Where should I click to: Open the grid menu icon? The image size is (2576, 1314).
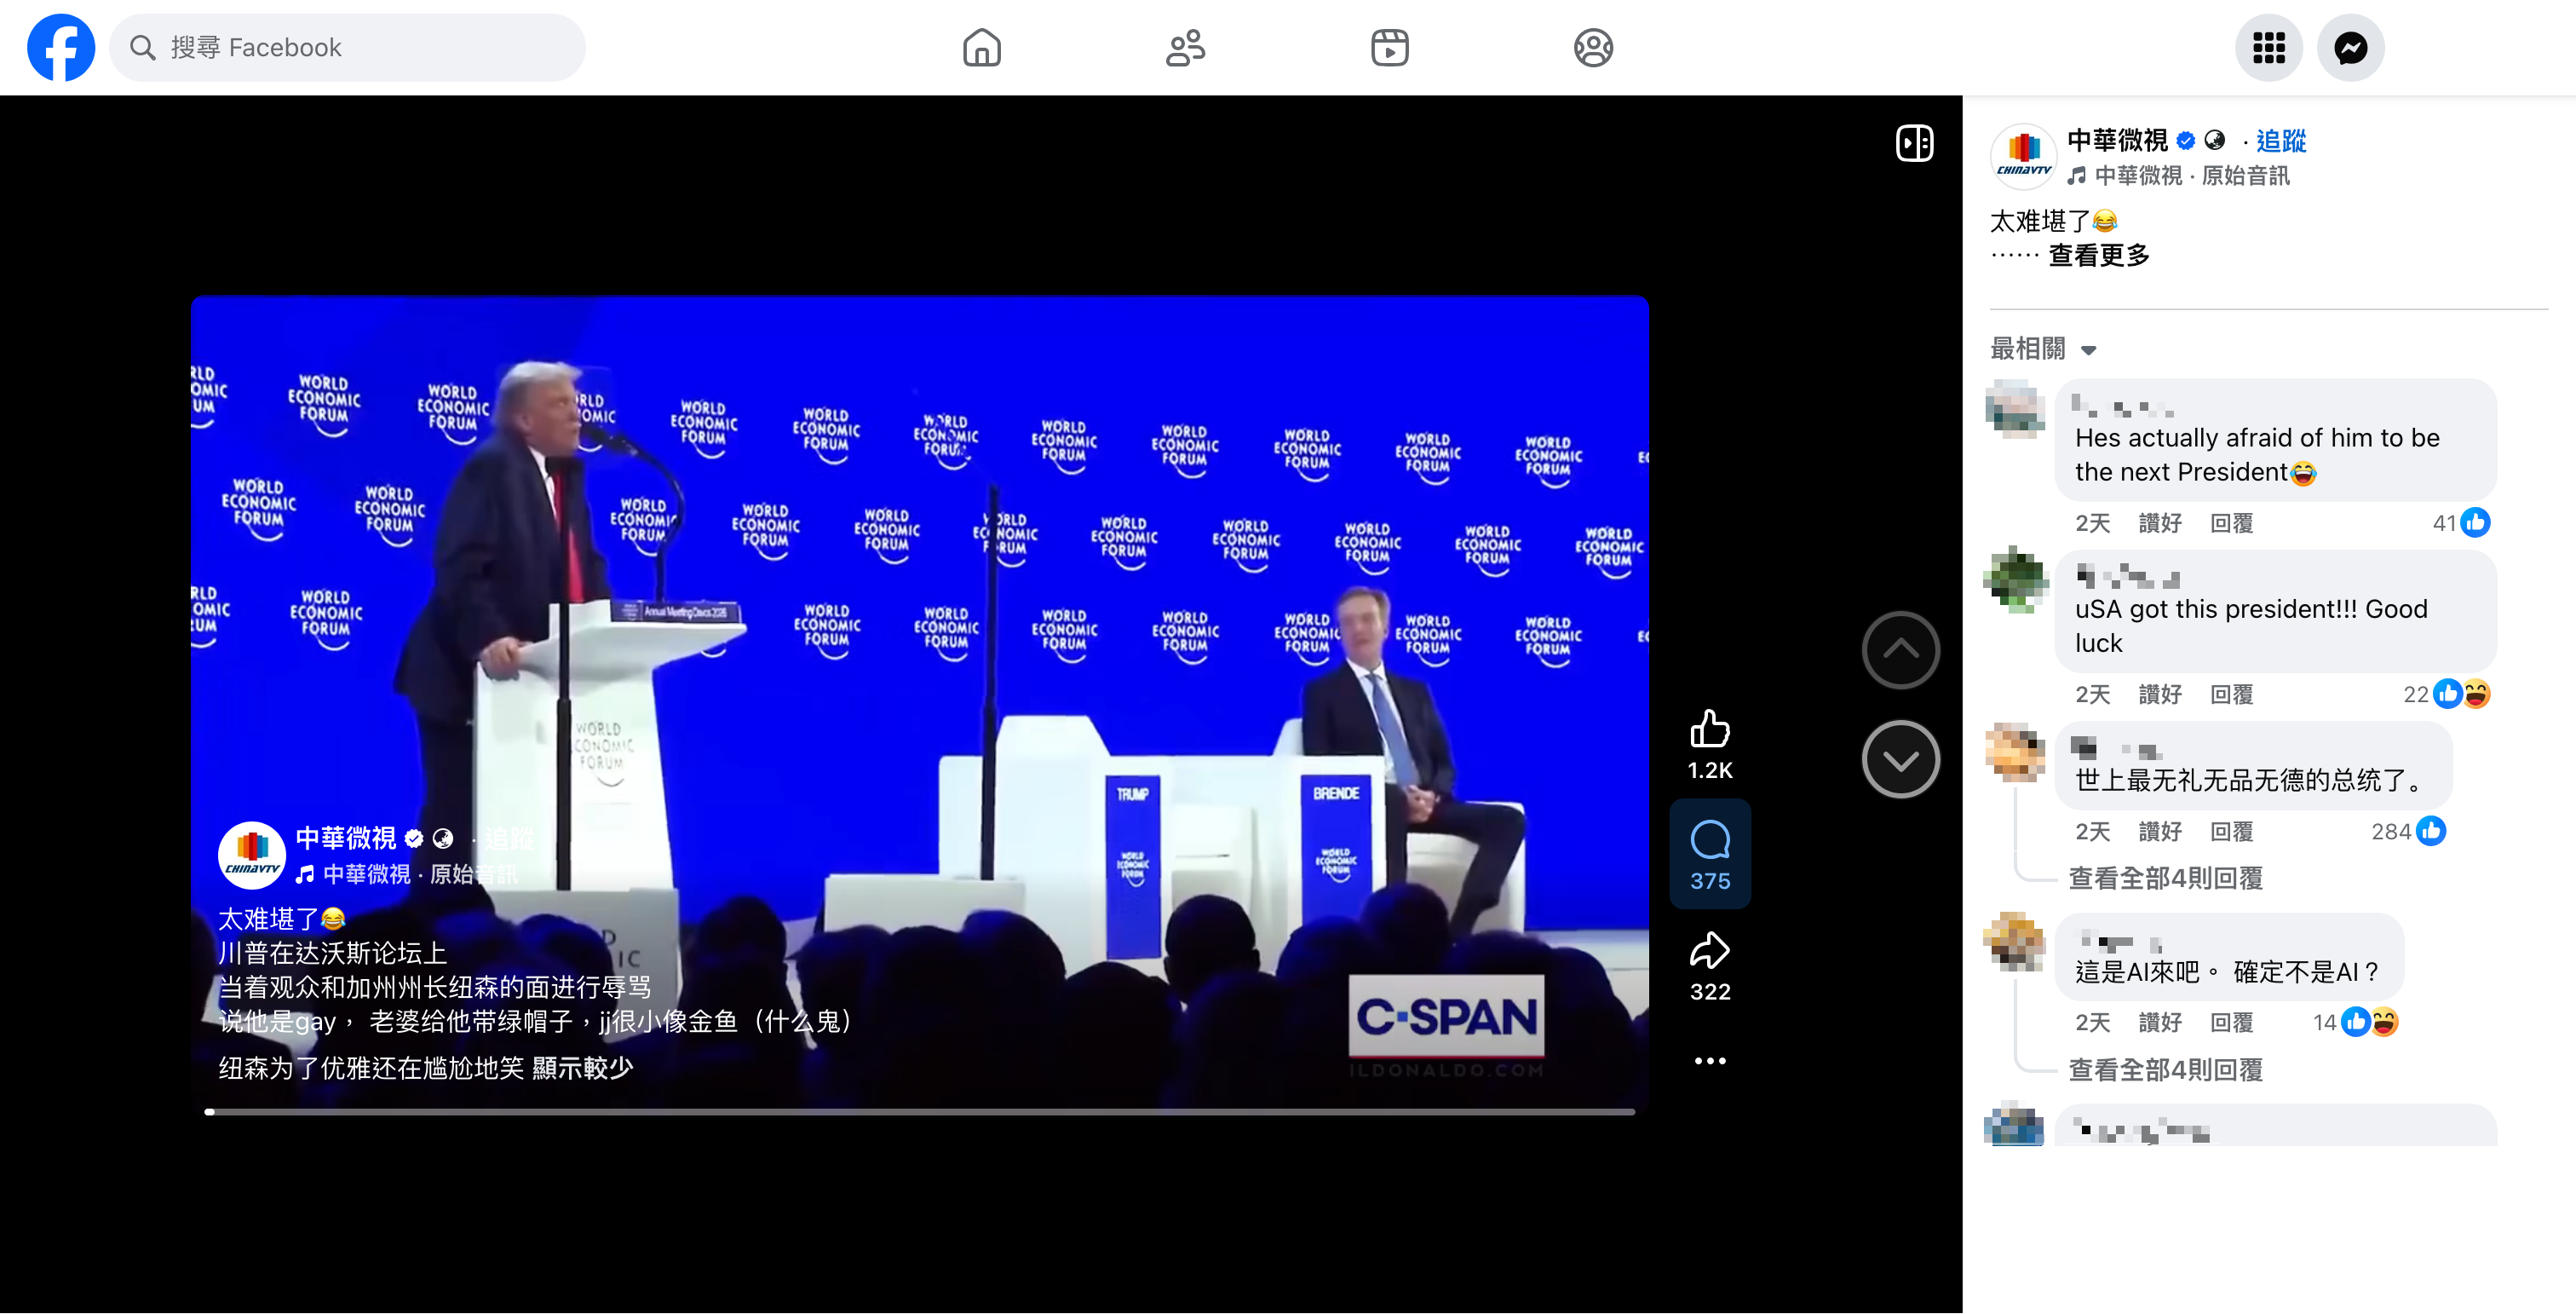pos(2268,47)
